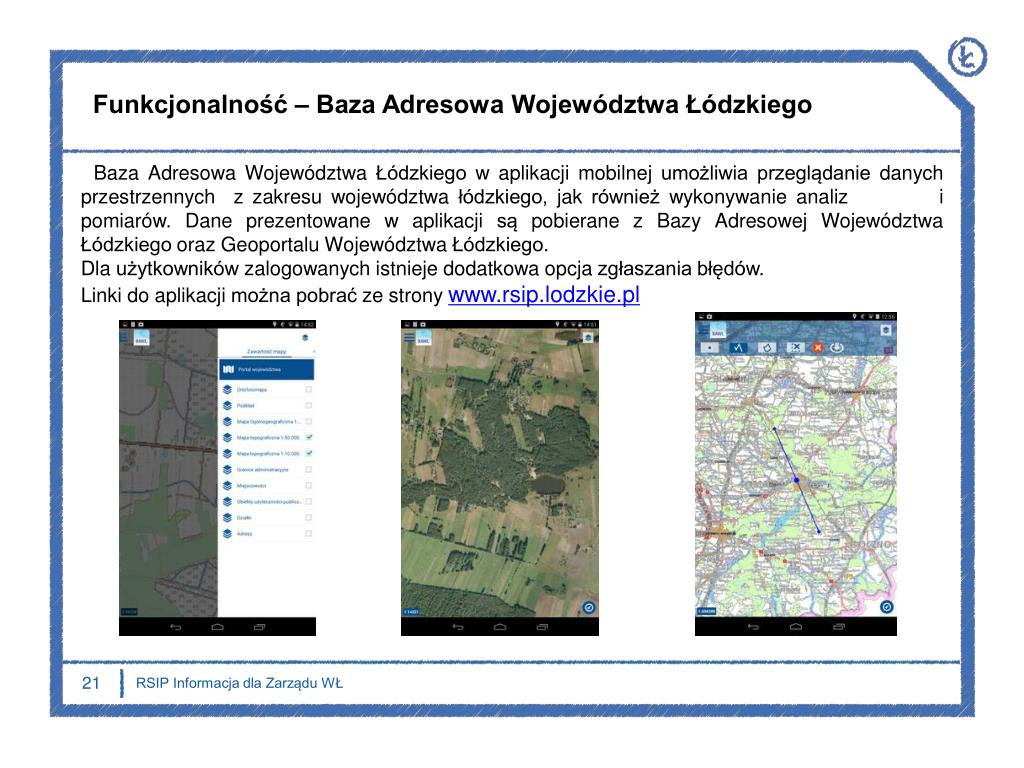Image resolution: width=1024 pixels, height=768 pixels.
Task: Click the Podkład layer stack icon
Action: 227,406
